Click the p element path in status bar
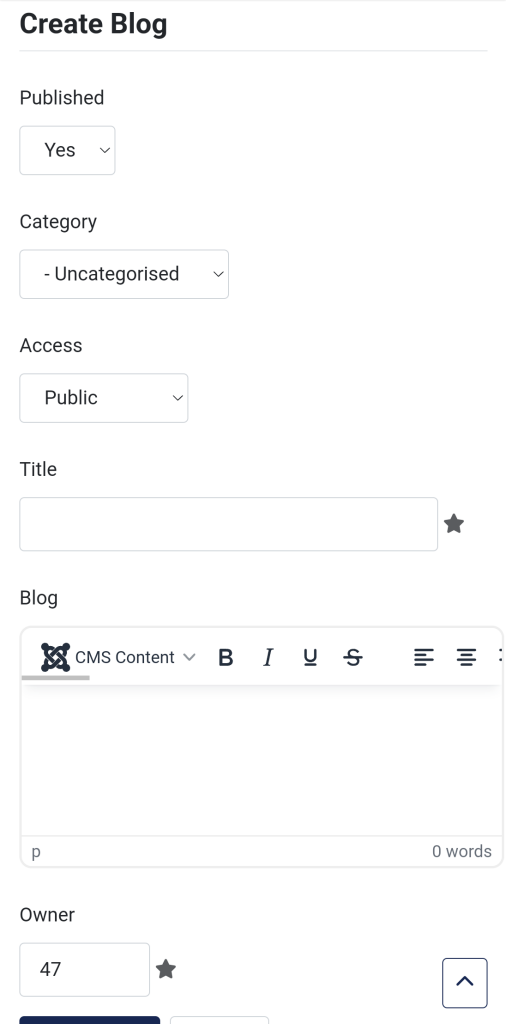This screenshot has width=506, height=1024. 36,852
